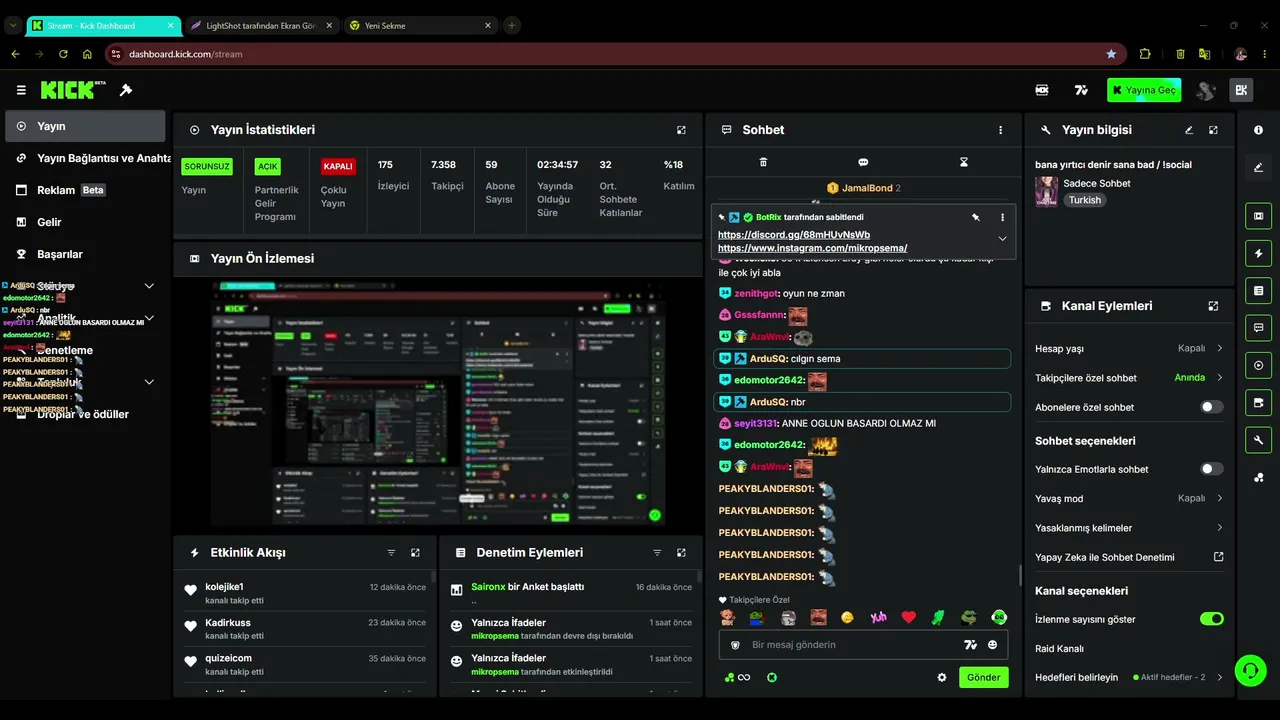Click the moderation hammer icon beside the KICK logo
This screenshot has height=720, width=1280.
pos(126,90)
